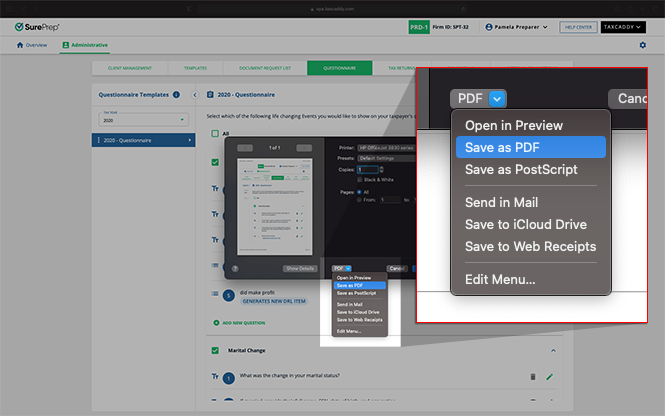The height and width of the screenshot is (416, 665).
Task: Choose Save as PostScript in small PDF menu
Action: pos(360,293)
